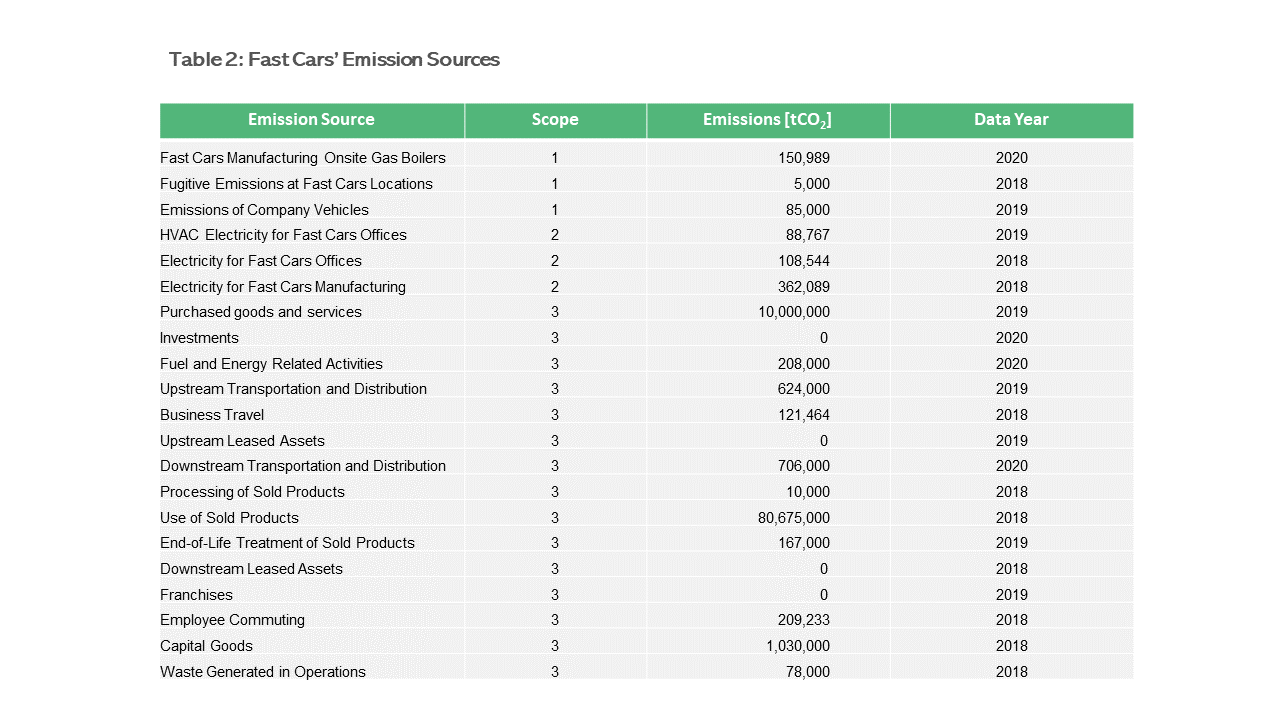The image size is (1280, 720).
Task: Click emissions value 108,544
Action: tap(804, 261)
